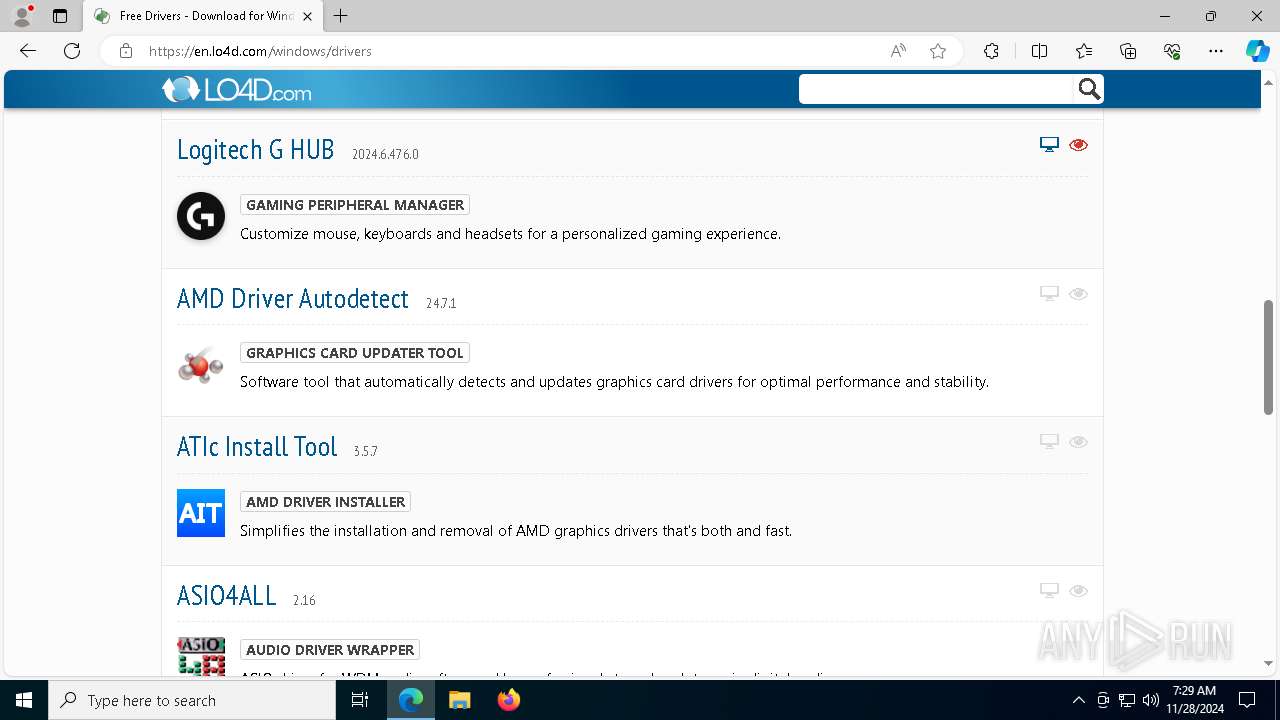
Task: Open the Logitech G HUB logo thumbnail
Action: [201, 216]
